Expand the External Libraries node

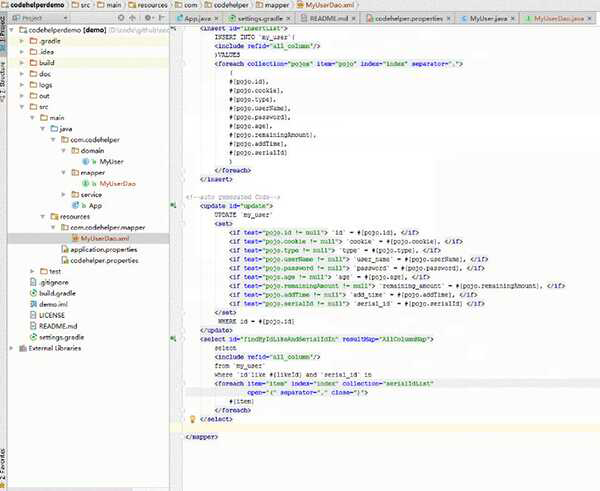(x=11, y=348)
